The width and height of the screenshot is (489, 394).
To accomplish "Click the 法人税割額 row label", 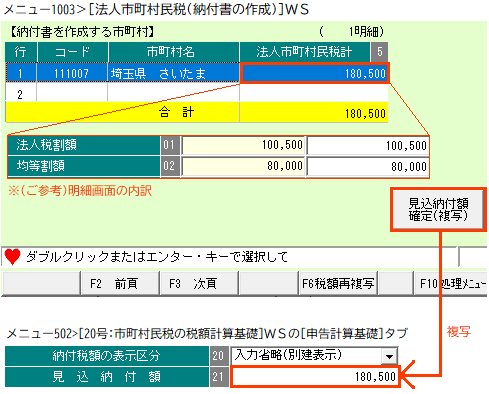I will 84,145.
